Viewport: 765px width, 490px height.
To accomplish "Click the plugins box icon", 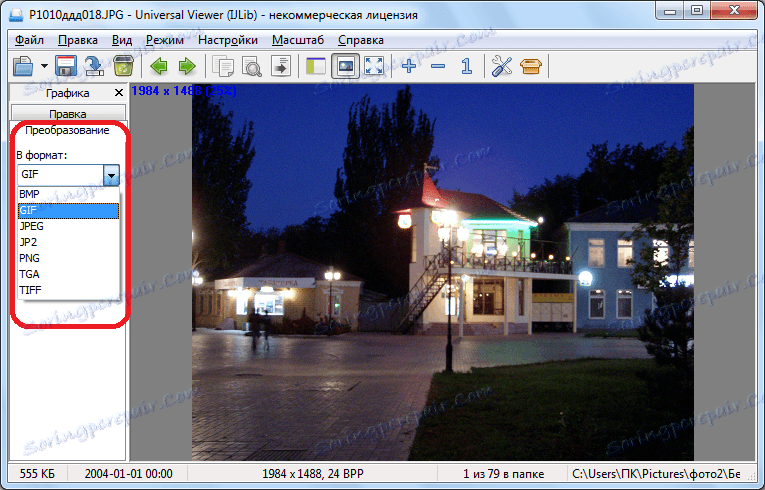I will coord(531,66).
